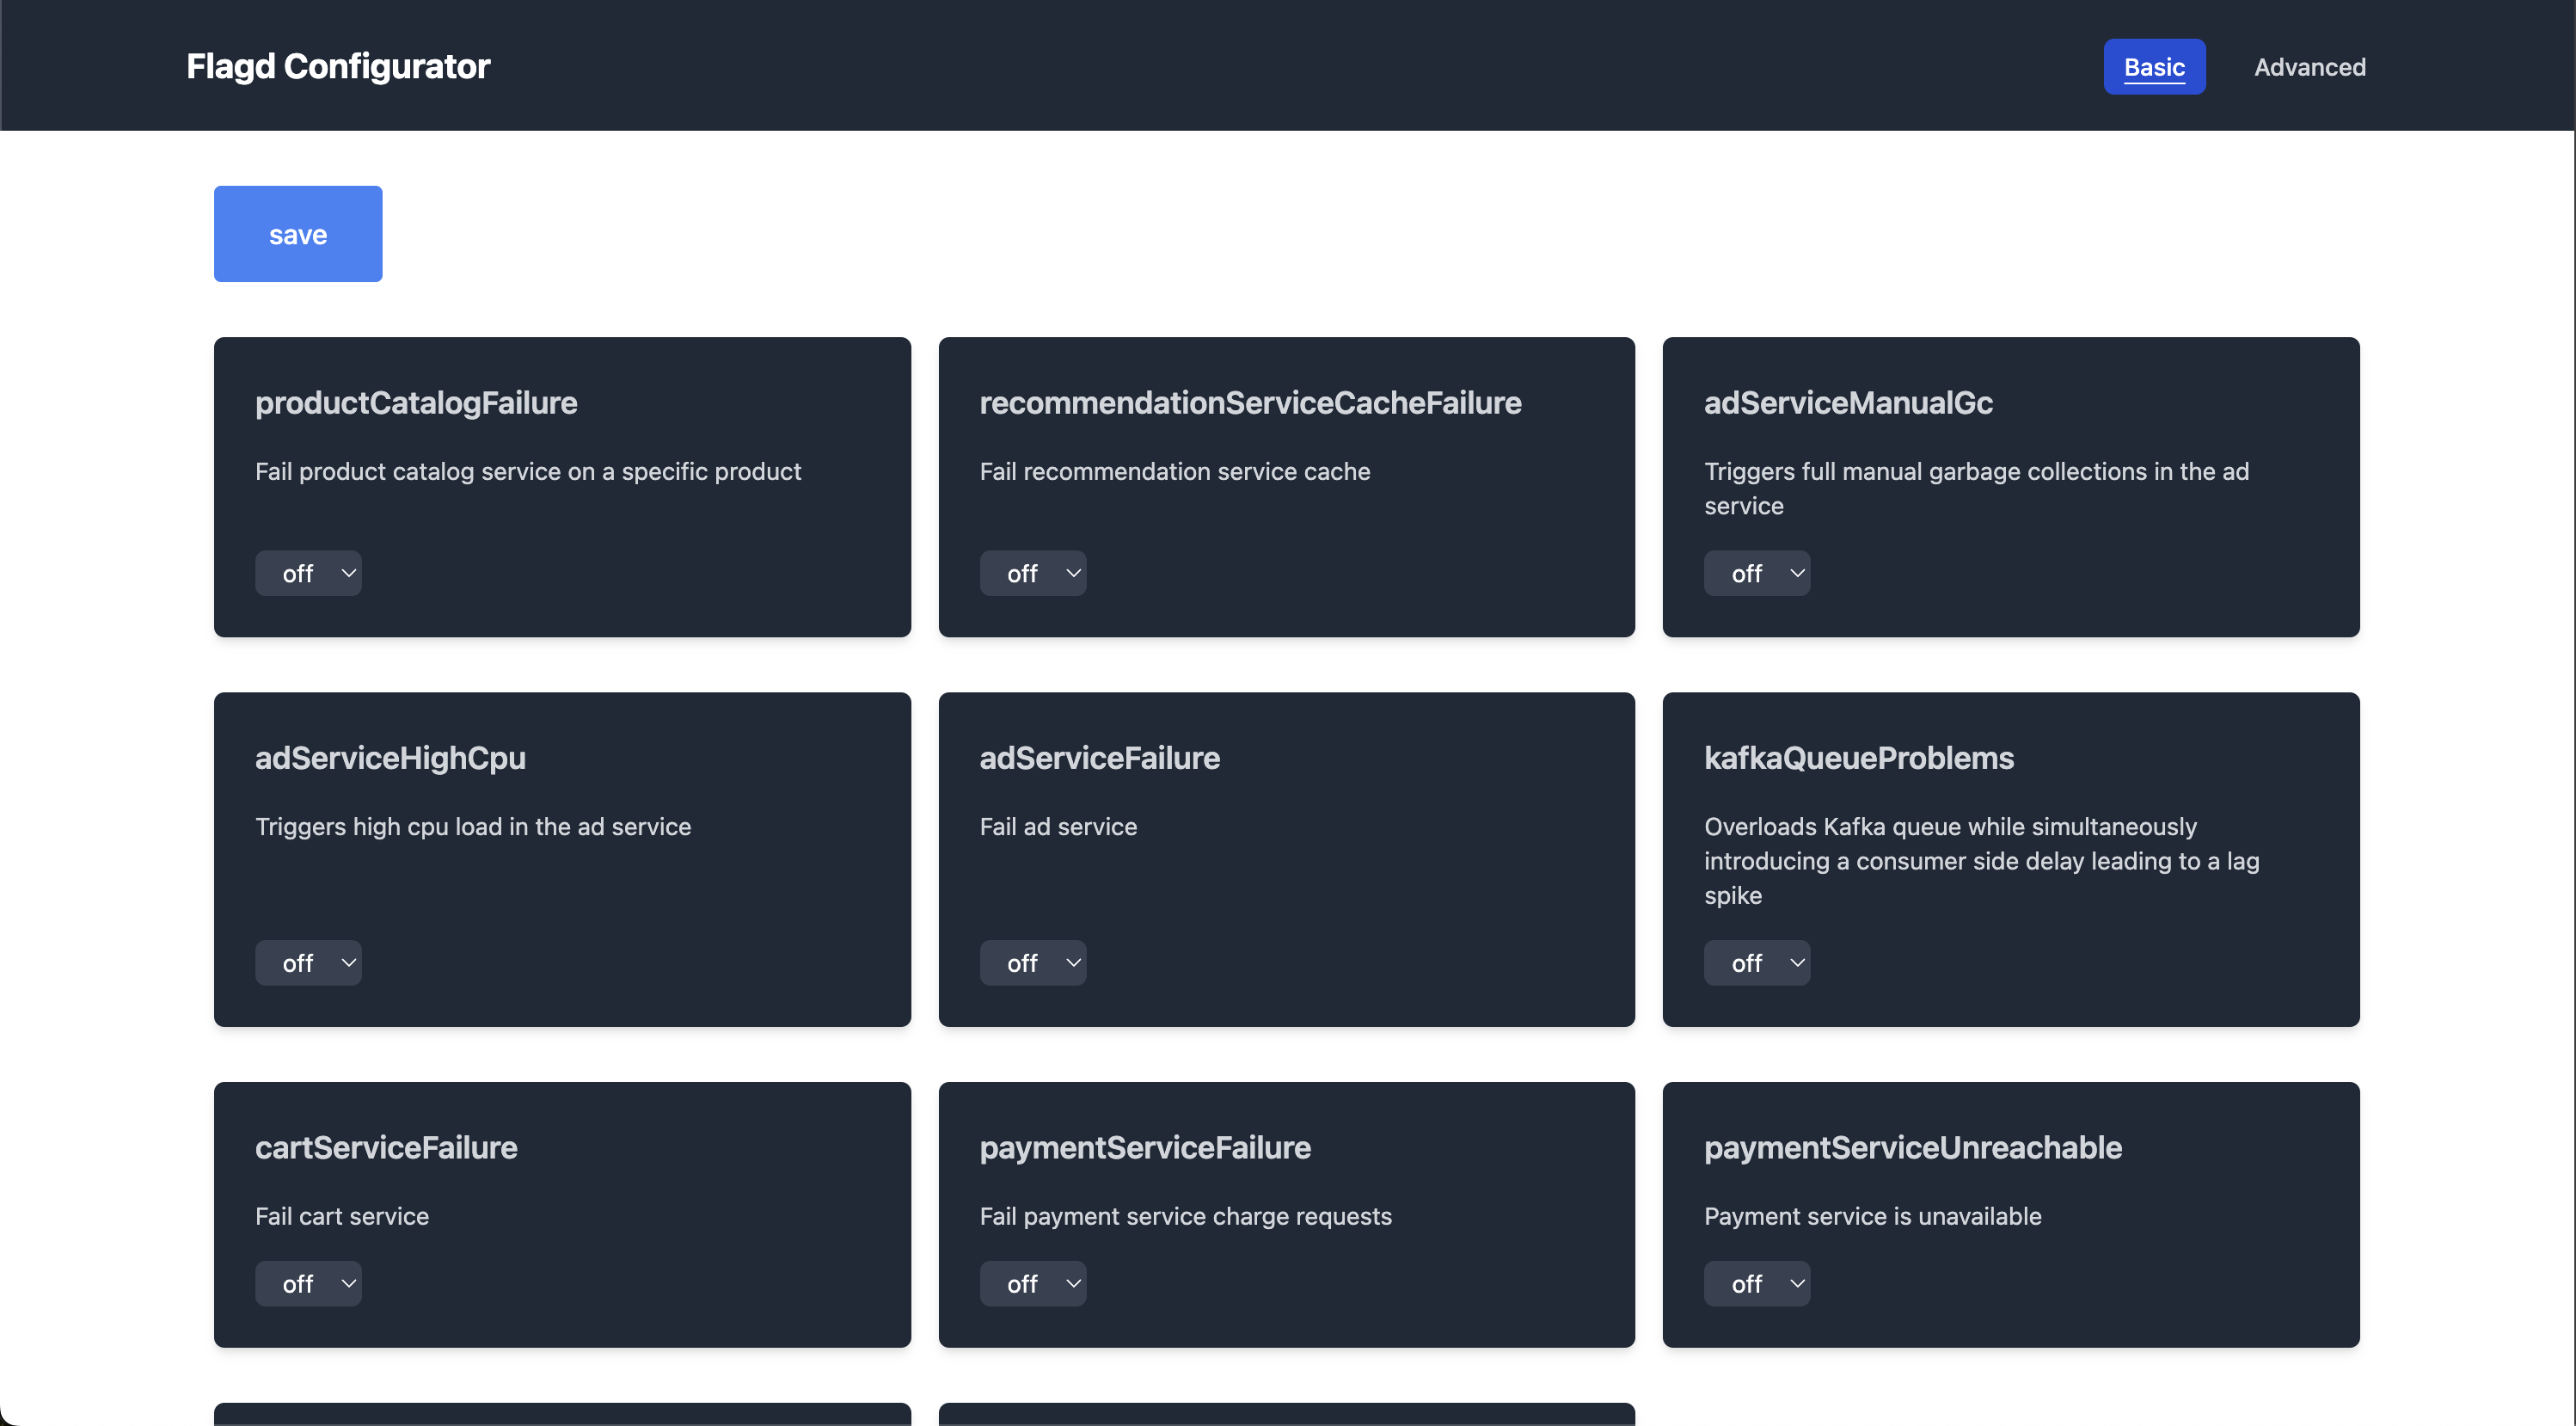Click the adServiceFailure card description text
2576x1426 pixels.
[x=1058, y=827]
